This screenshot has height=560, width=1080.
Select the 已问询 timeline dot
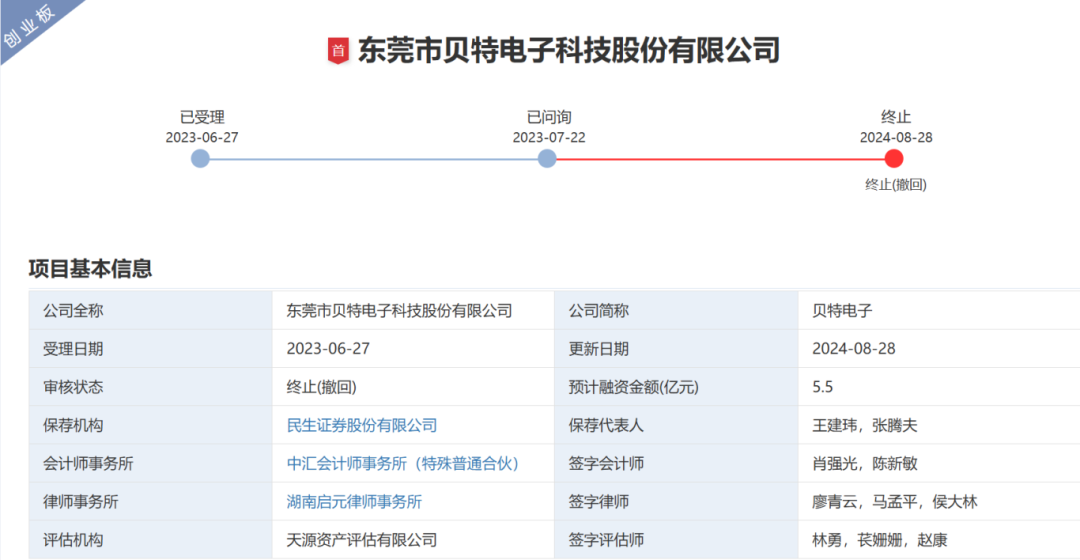547,159
